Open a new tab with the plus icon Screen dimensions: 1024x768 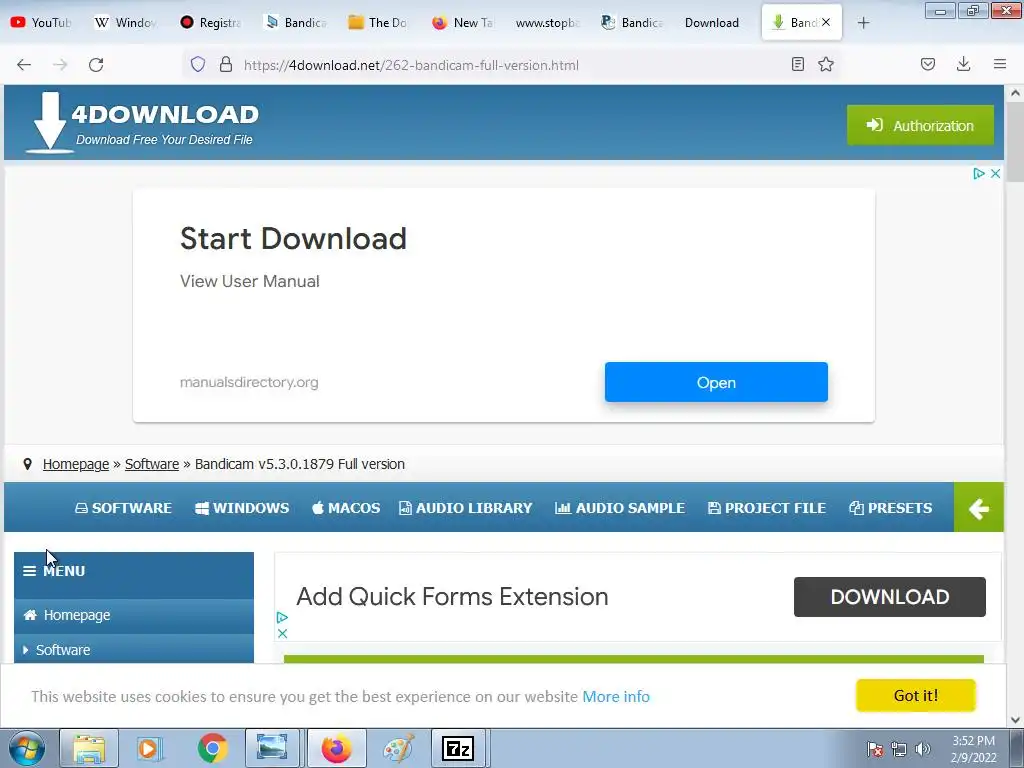click(x=863, y=23)
